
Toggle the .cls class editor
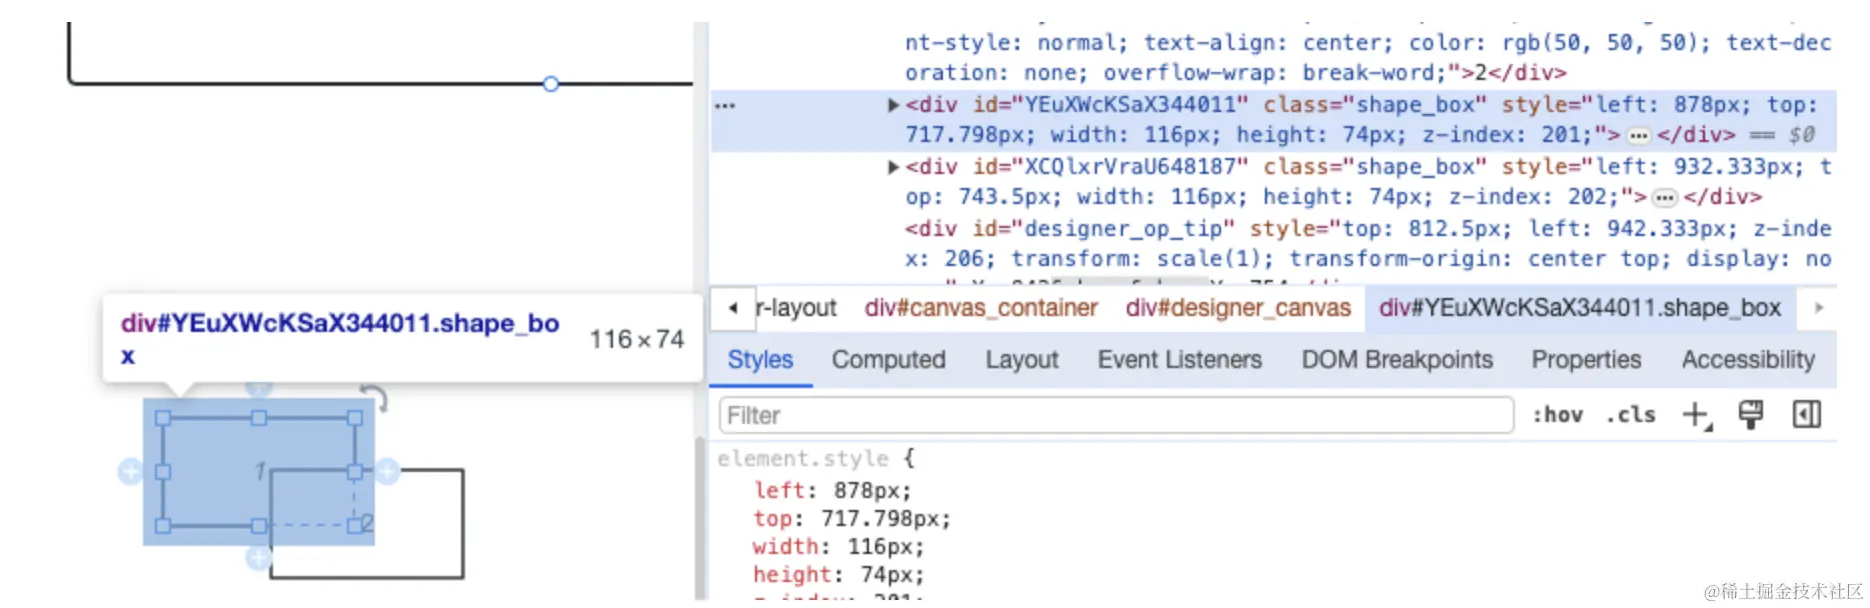pos(1631,415)
